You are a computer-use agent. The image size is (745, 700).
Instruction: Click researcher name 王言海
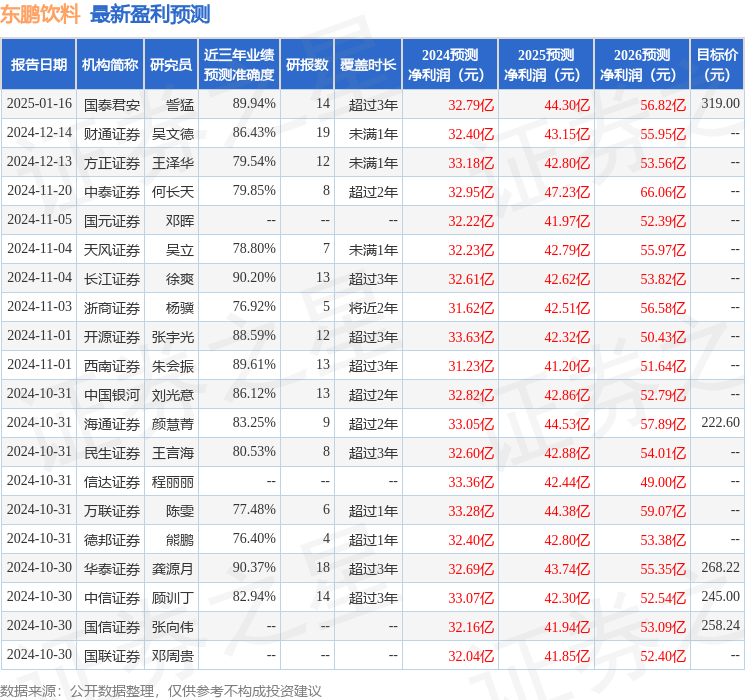173,453
